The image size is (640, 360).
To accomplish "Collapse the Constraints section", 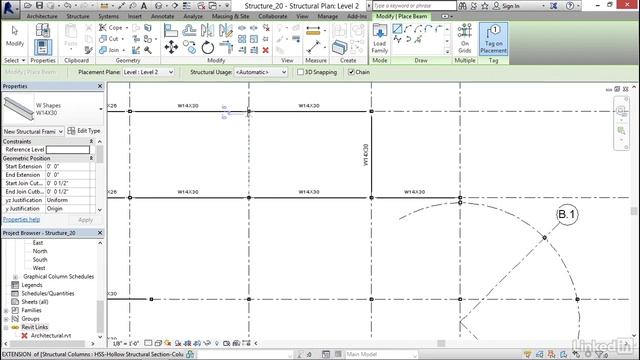I will tap(91, 141).
